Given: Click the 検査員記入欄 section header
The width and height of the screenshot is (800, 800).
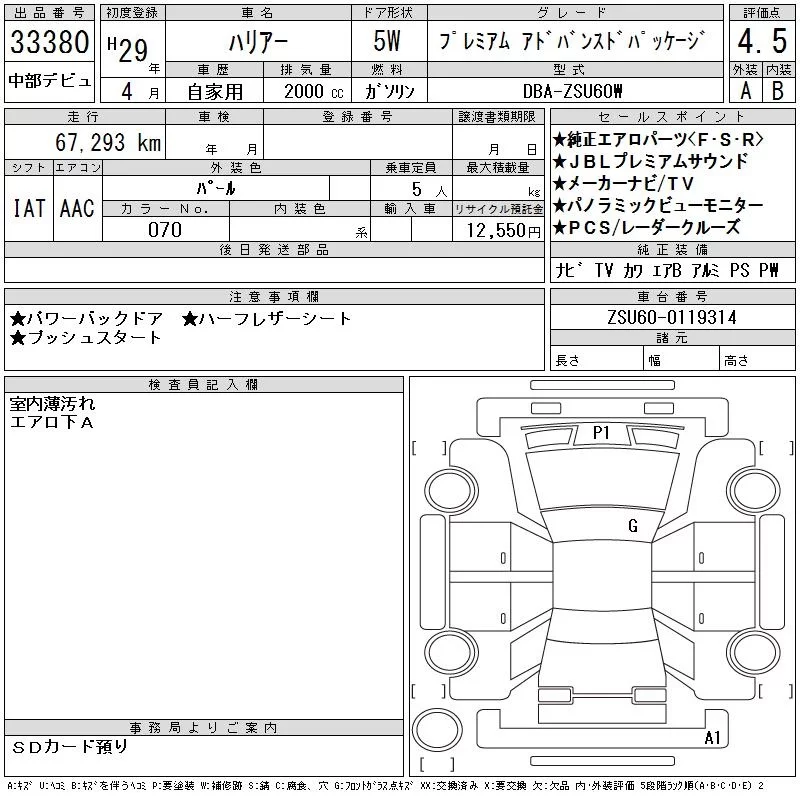Looking at the screenshot, I should tap(203, 385).
